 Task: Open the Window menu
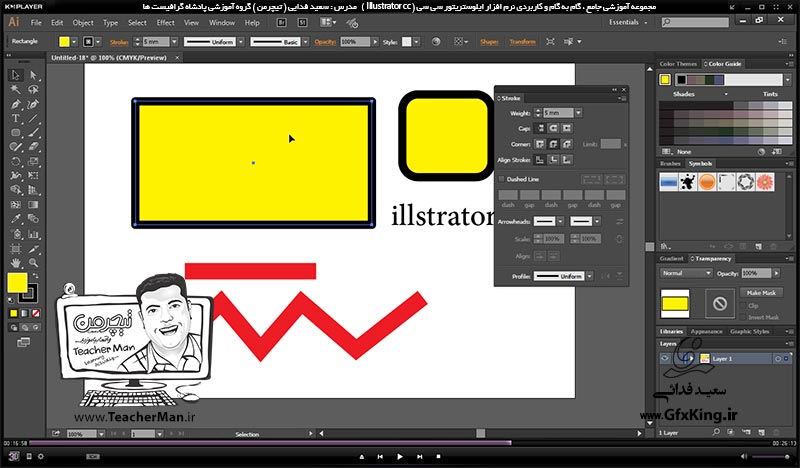tap(222, 22)
